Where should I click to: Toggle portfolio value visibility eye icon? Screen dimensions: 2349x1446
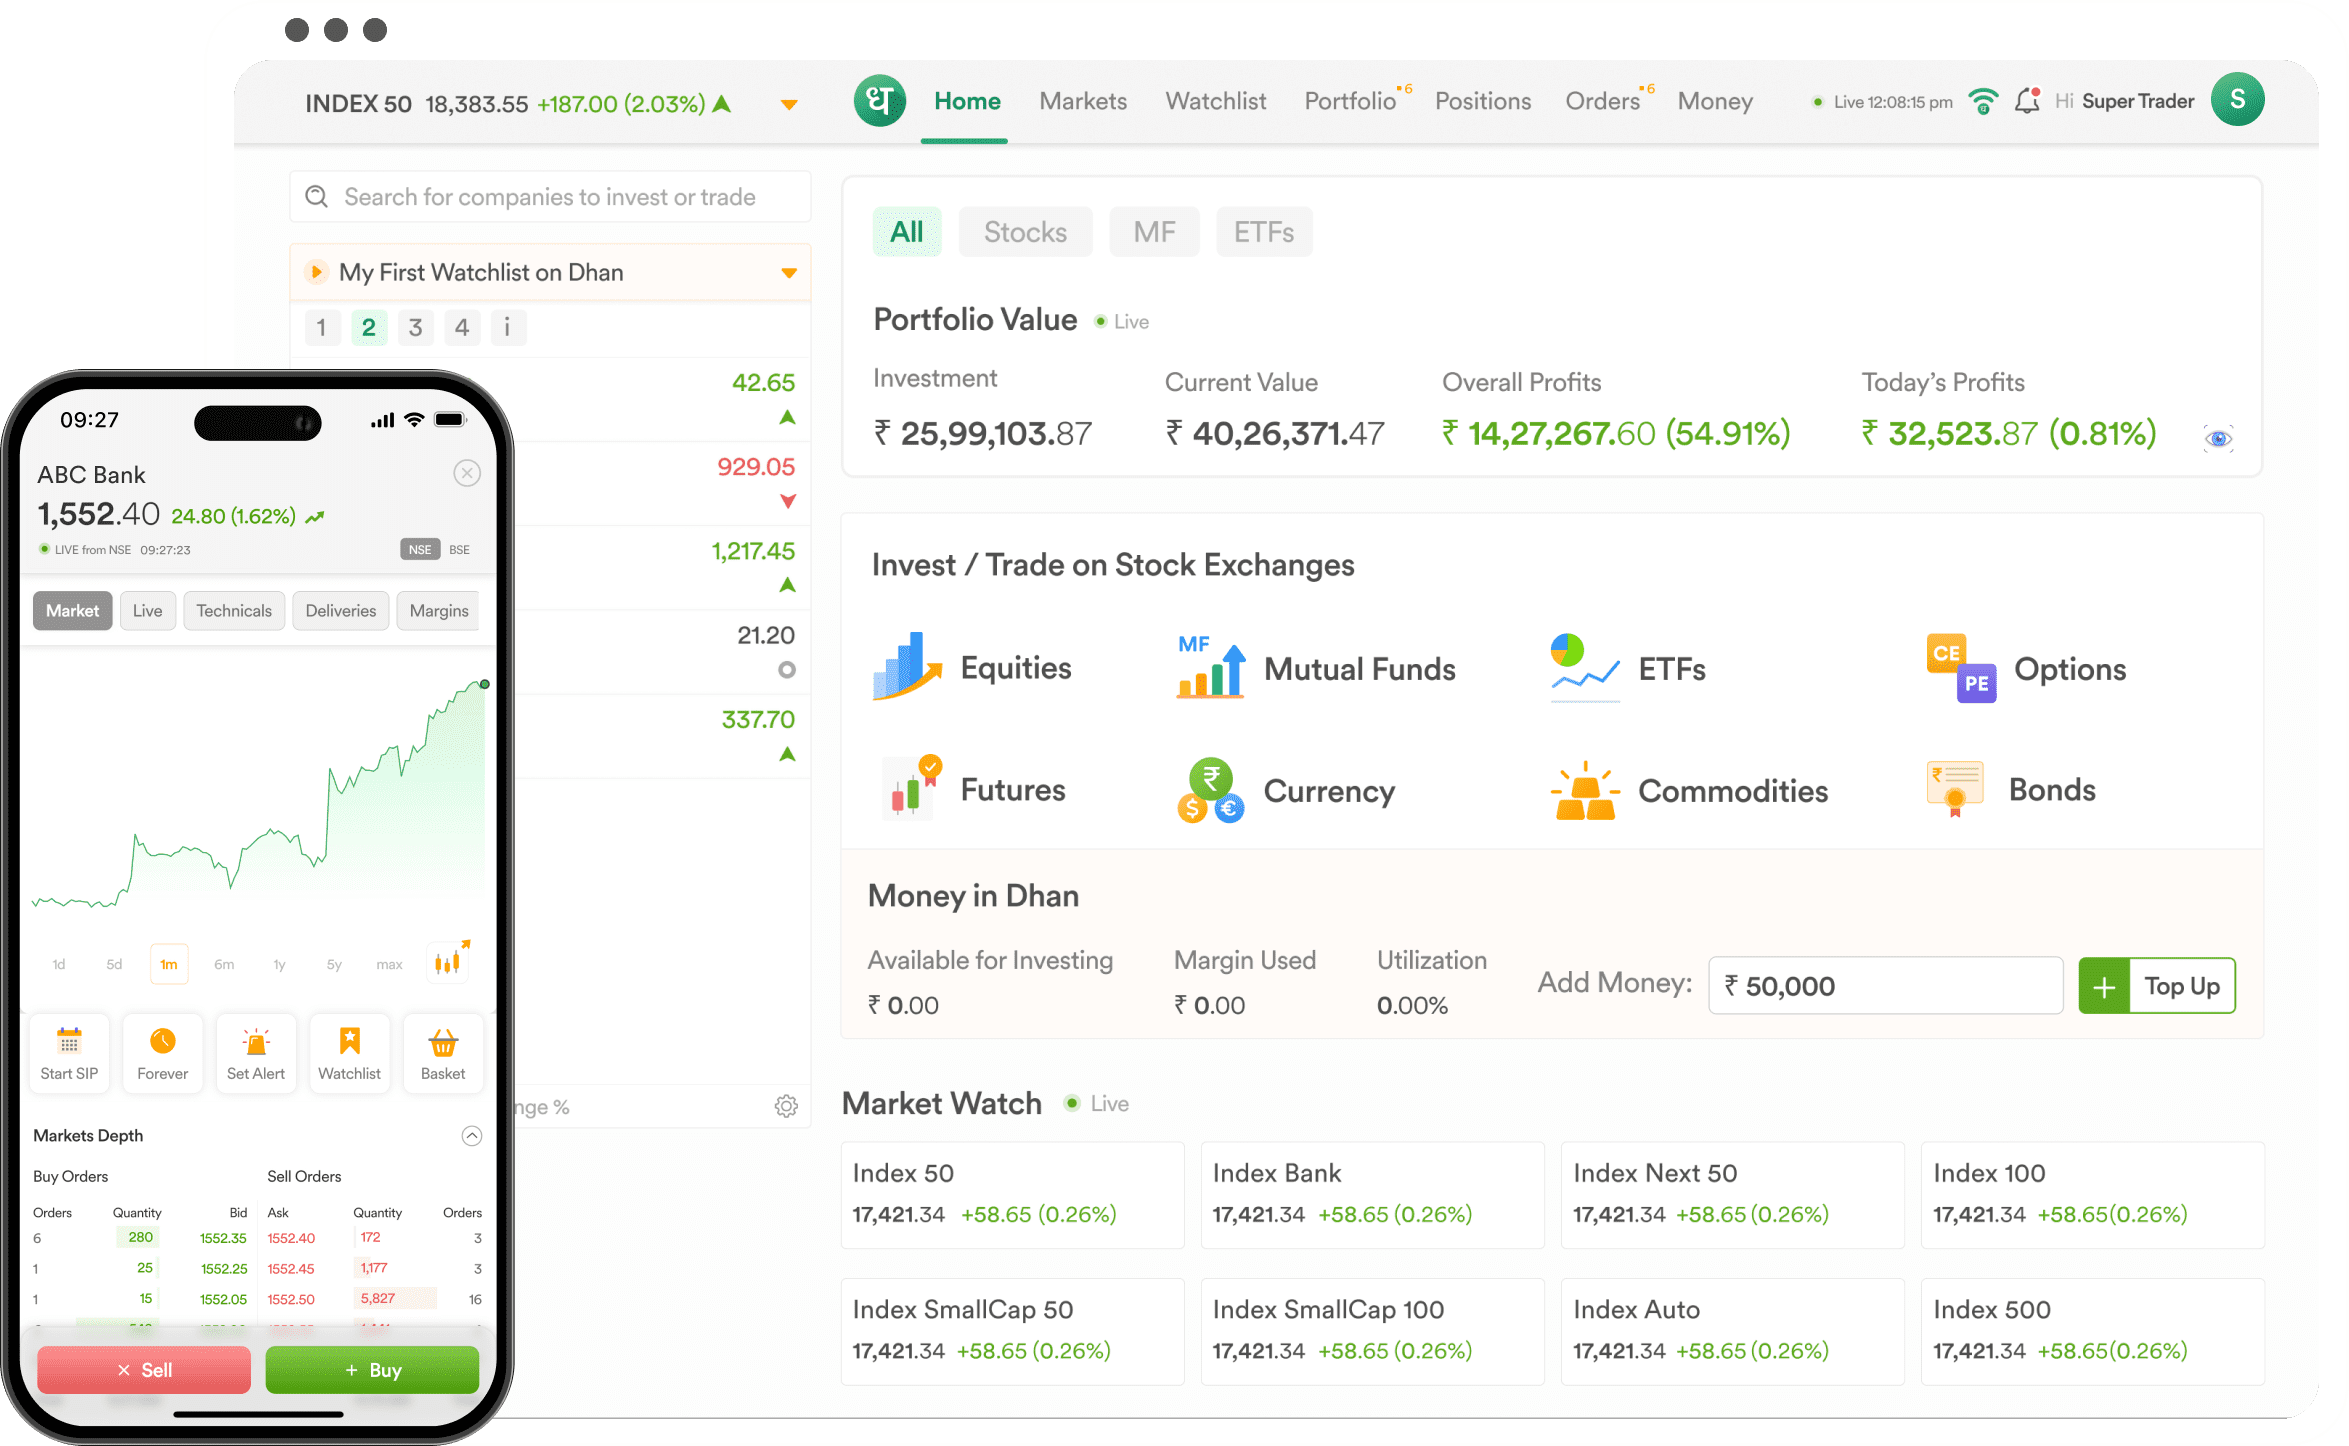pos(2218,438)
